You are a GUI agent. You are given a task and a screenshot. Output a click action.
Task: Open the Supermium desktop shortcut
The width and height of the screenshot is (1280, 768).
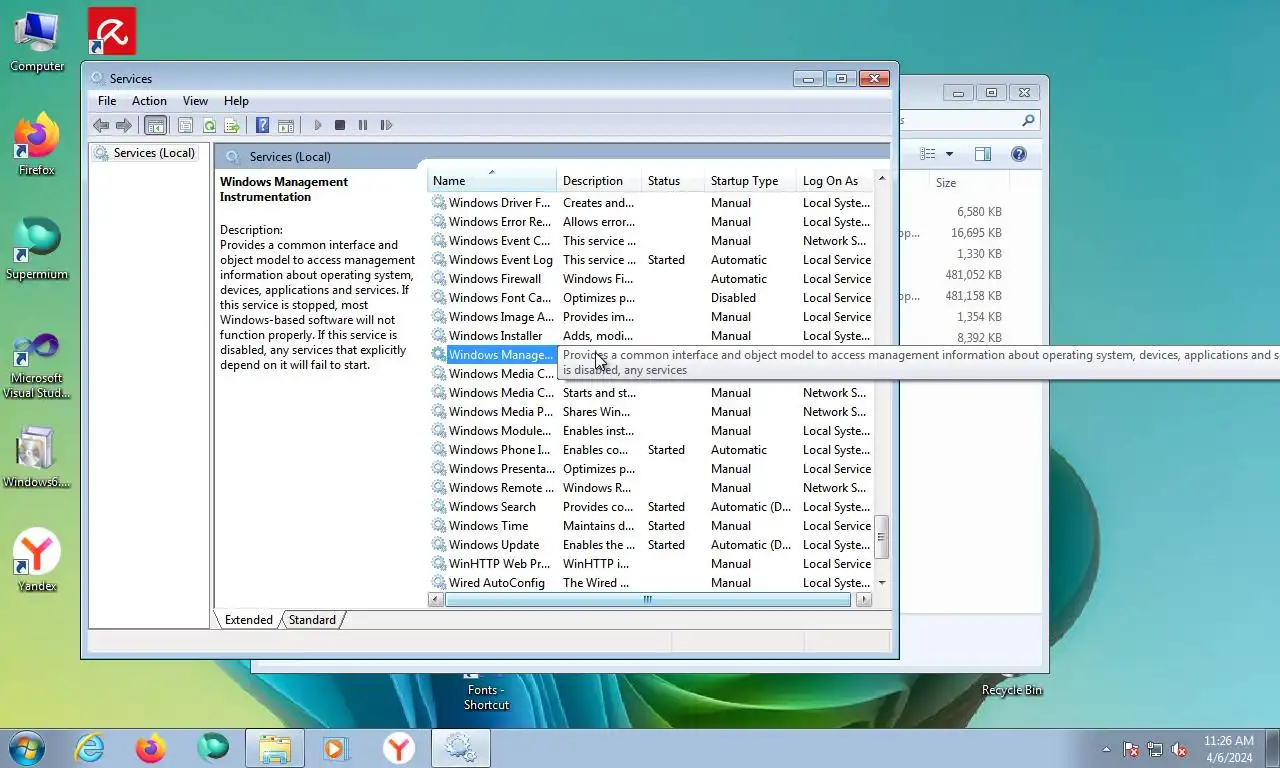37,249
